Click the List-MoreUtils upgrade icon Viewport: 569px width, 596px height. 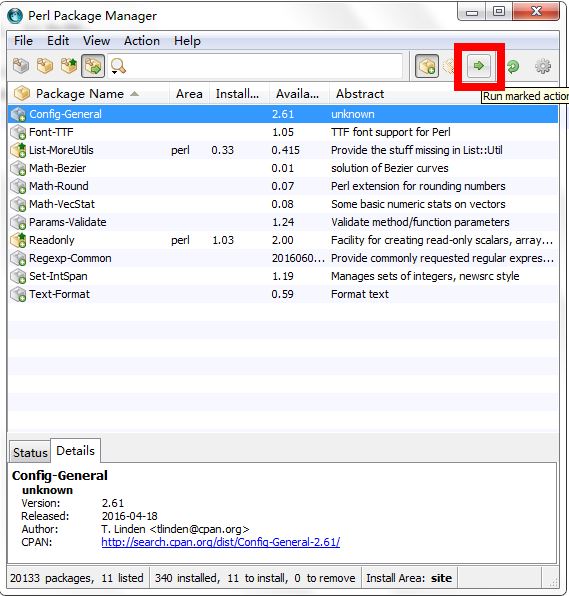pyautogui.click(x=18, y=150)
